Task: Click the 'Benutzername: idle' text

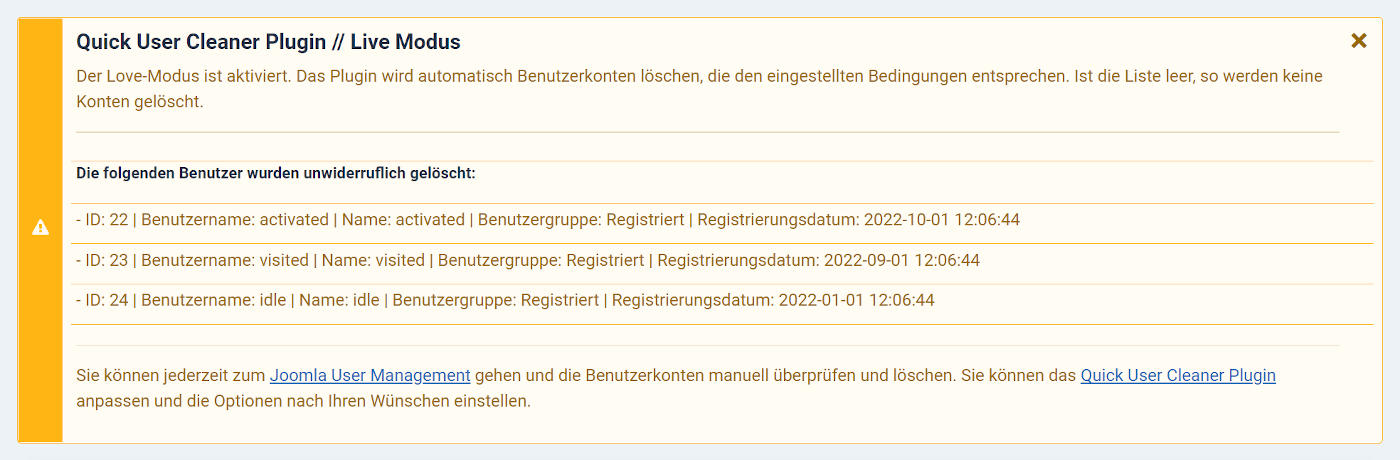Action: (213, 300)
